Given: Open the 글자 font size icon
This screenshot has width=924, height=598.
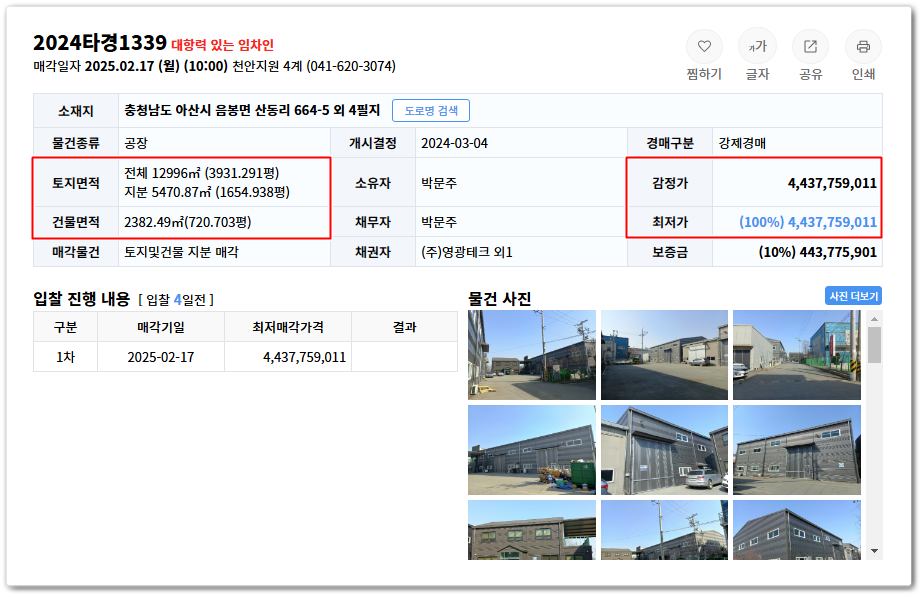Looking at the screenshot, I should (757, 46).
